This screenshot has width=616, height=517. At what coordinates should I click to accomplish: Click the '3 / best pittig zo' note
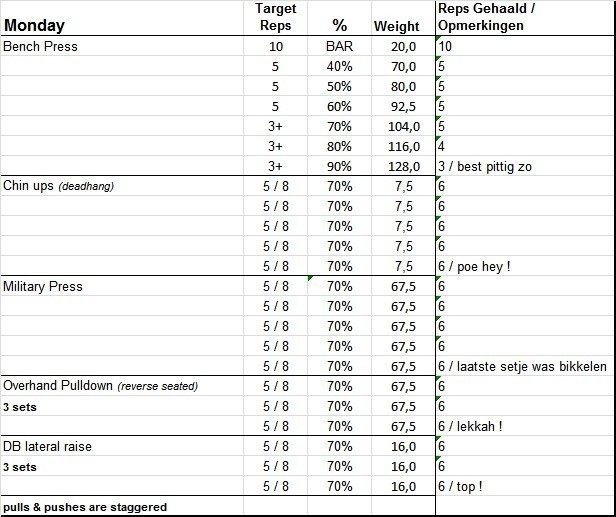[x=487, y=166]
